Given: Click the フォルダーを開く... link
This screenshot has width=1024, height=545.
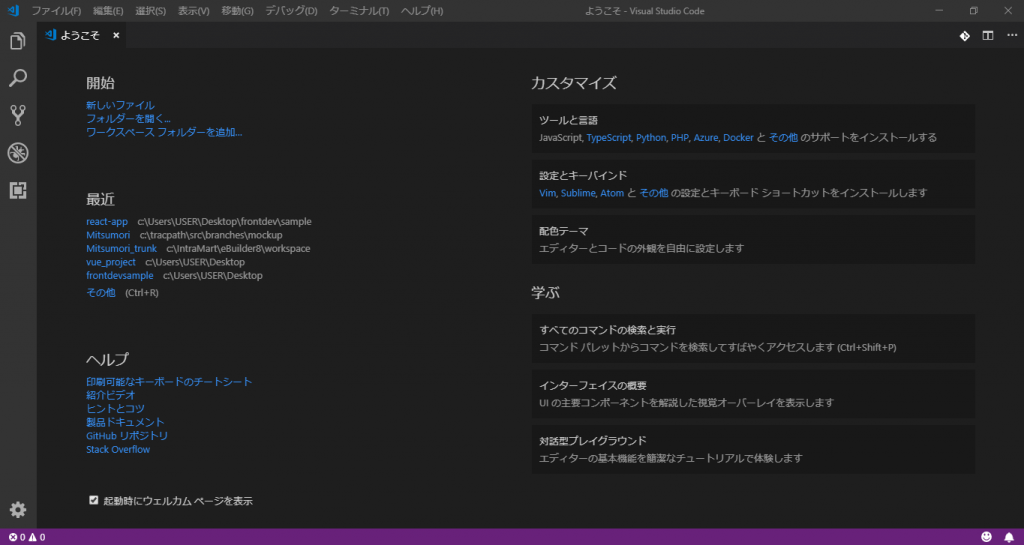Looking at the screenshot, I should click(129, 119).
